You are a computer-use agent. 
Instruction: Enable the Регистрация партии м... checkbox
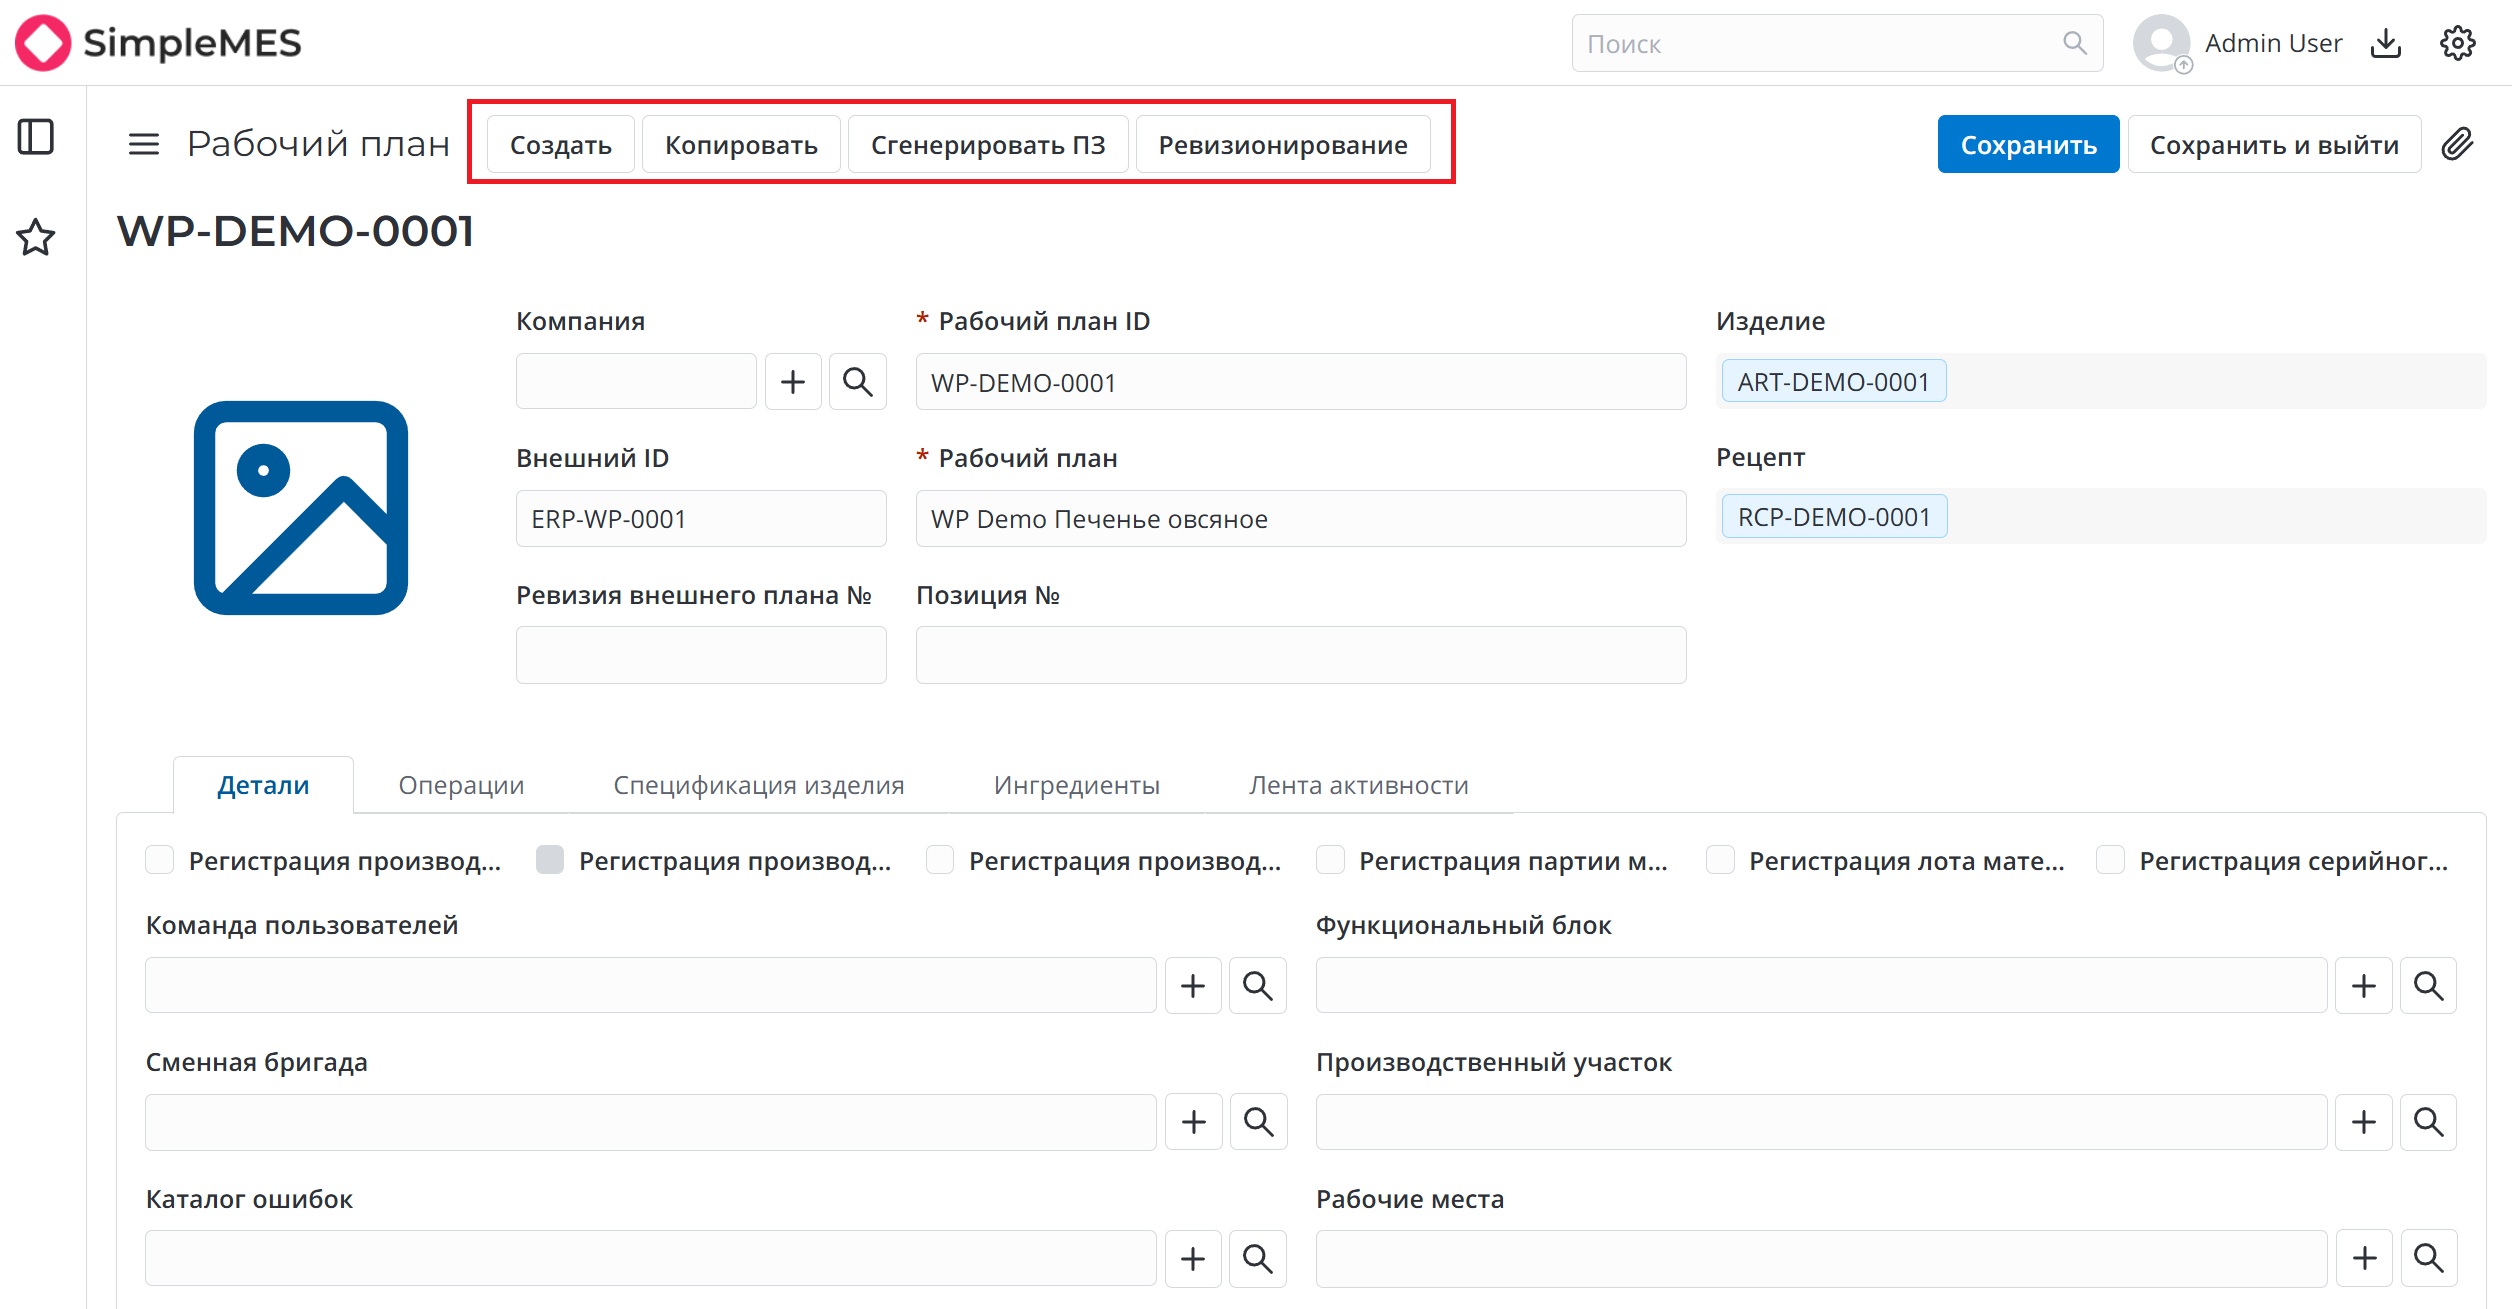coord(1330,860)
